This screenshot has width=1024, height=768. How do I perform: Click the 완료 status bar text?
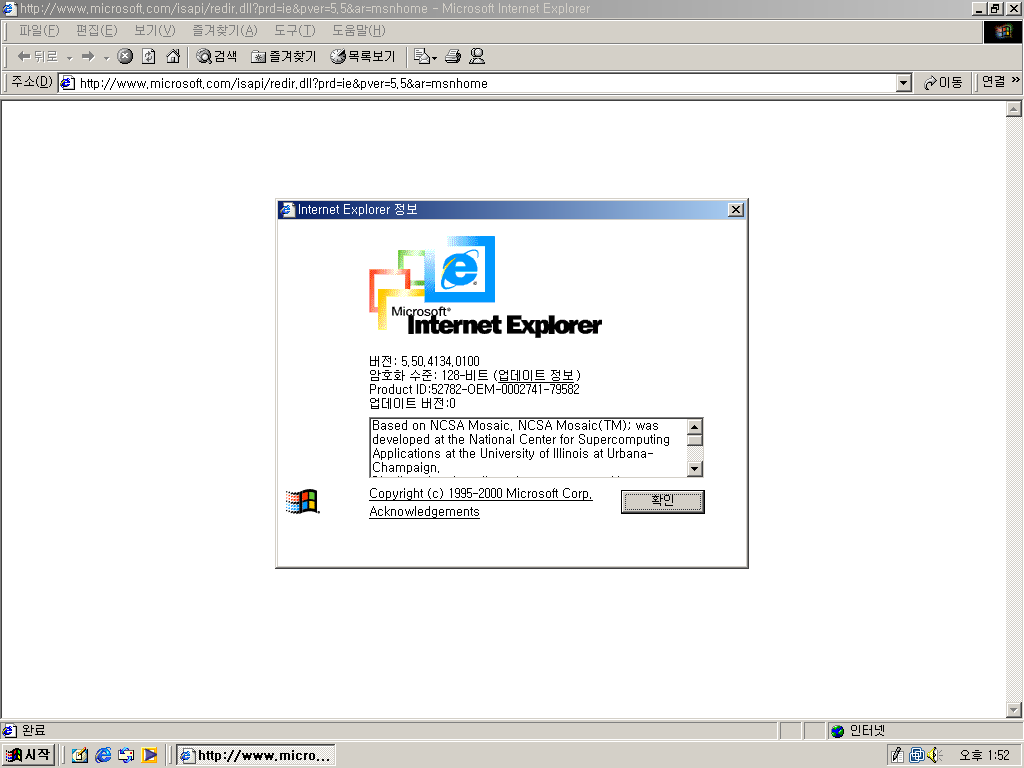pyautogui.click(x=33, y=731)
